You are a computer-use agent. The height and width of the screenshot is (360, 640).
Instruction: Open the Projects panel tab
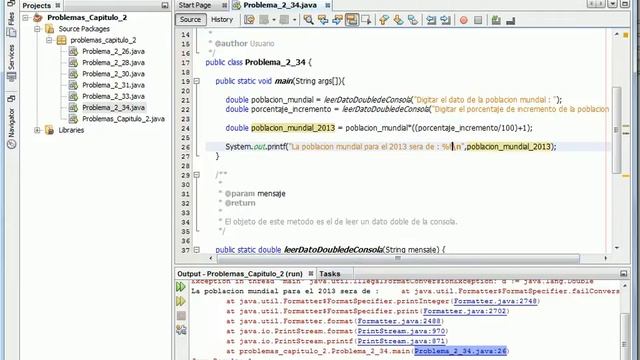[x=36, y=6]
